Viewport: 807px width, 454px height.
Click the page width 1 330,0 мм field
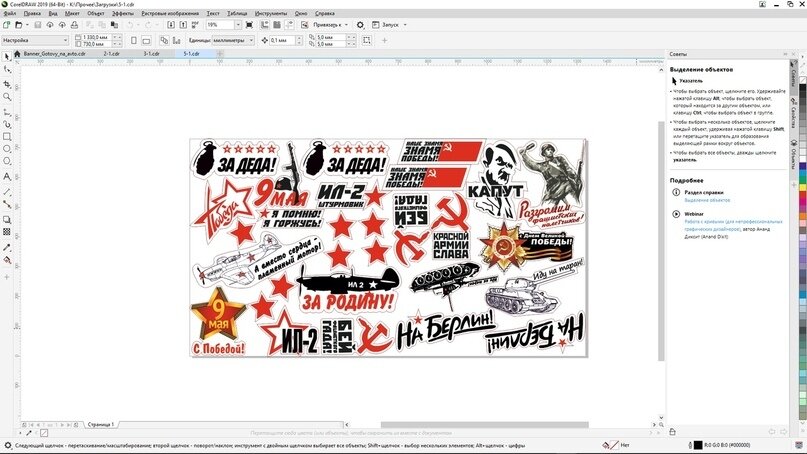(x=97, y=37)
